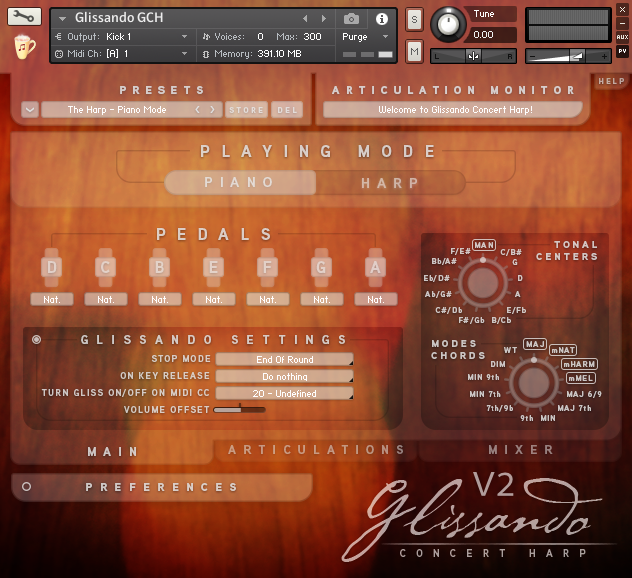
Task: Click the coffee cup instrument icon
Action: (x=24, y=47)
